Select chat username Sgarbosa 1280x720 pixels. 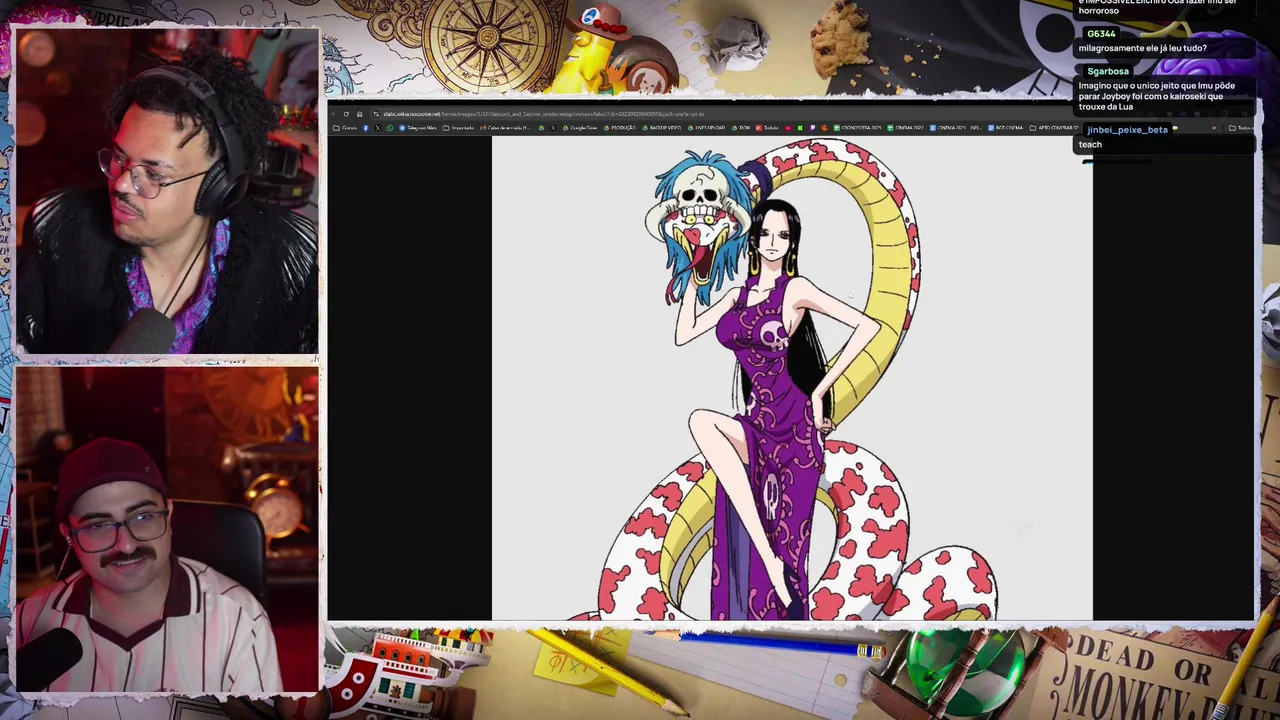coord(1108,71)
